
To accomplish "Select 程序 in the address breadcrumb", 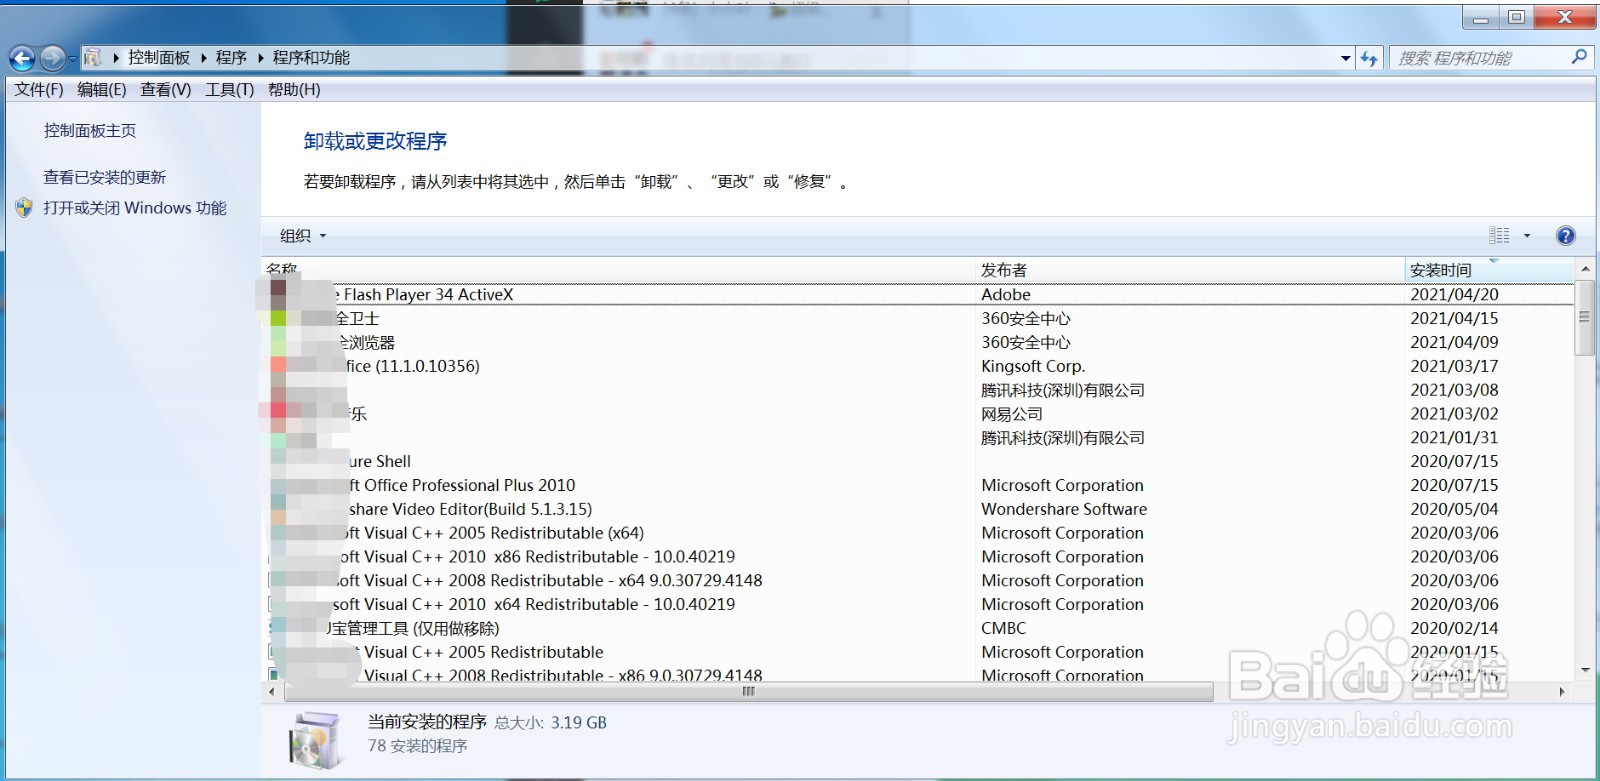I will point(231,58).
